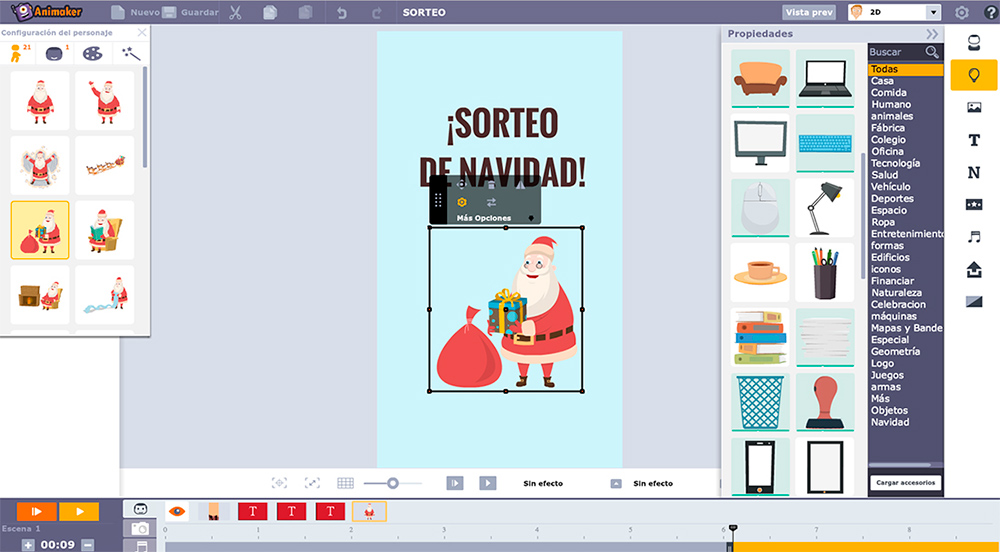Click the Nuevo file icon
The width and height of the screenshot is (1000, 552).
click(x=118, y=12)
